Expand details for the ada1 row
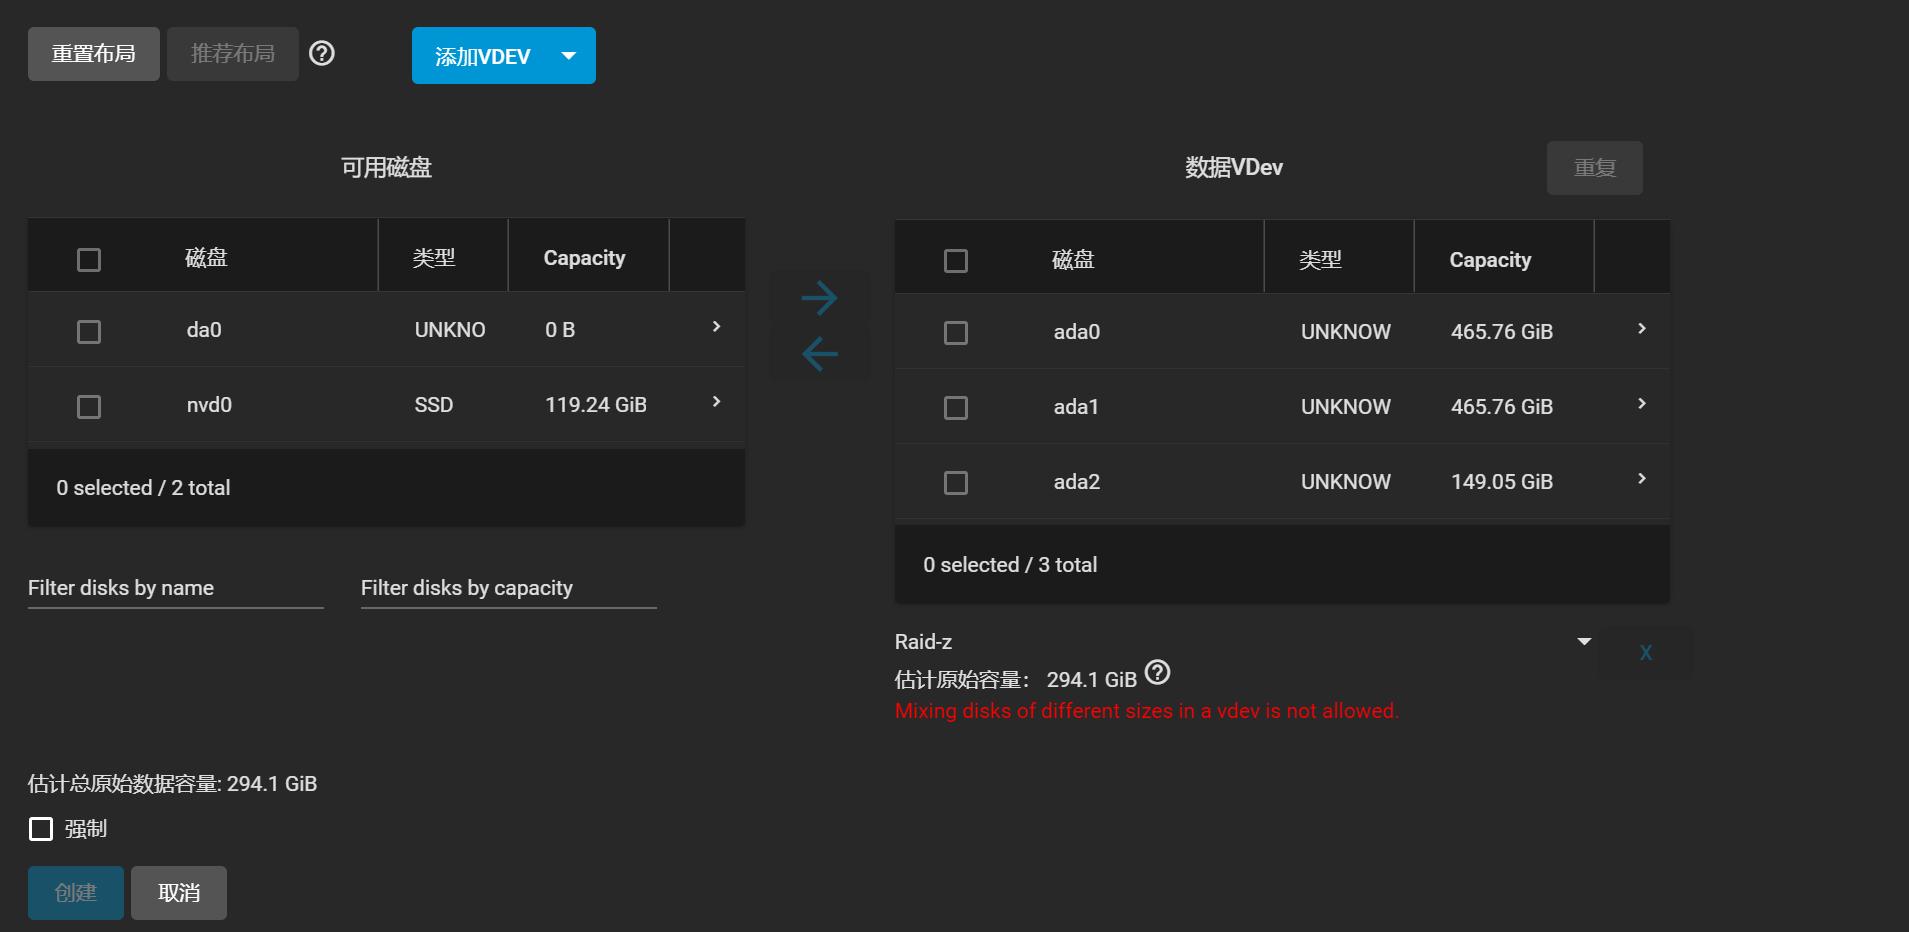This screenshot has width=1909, height=932. (x=1641, y=404)
